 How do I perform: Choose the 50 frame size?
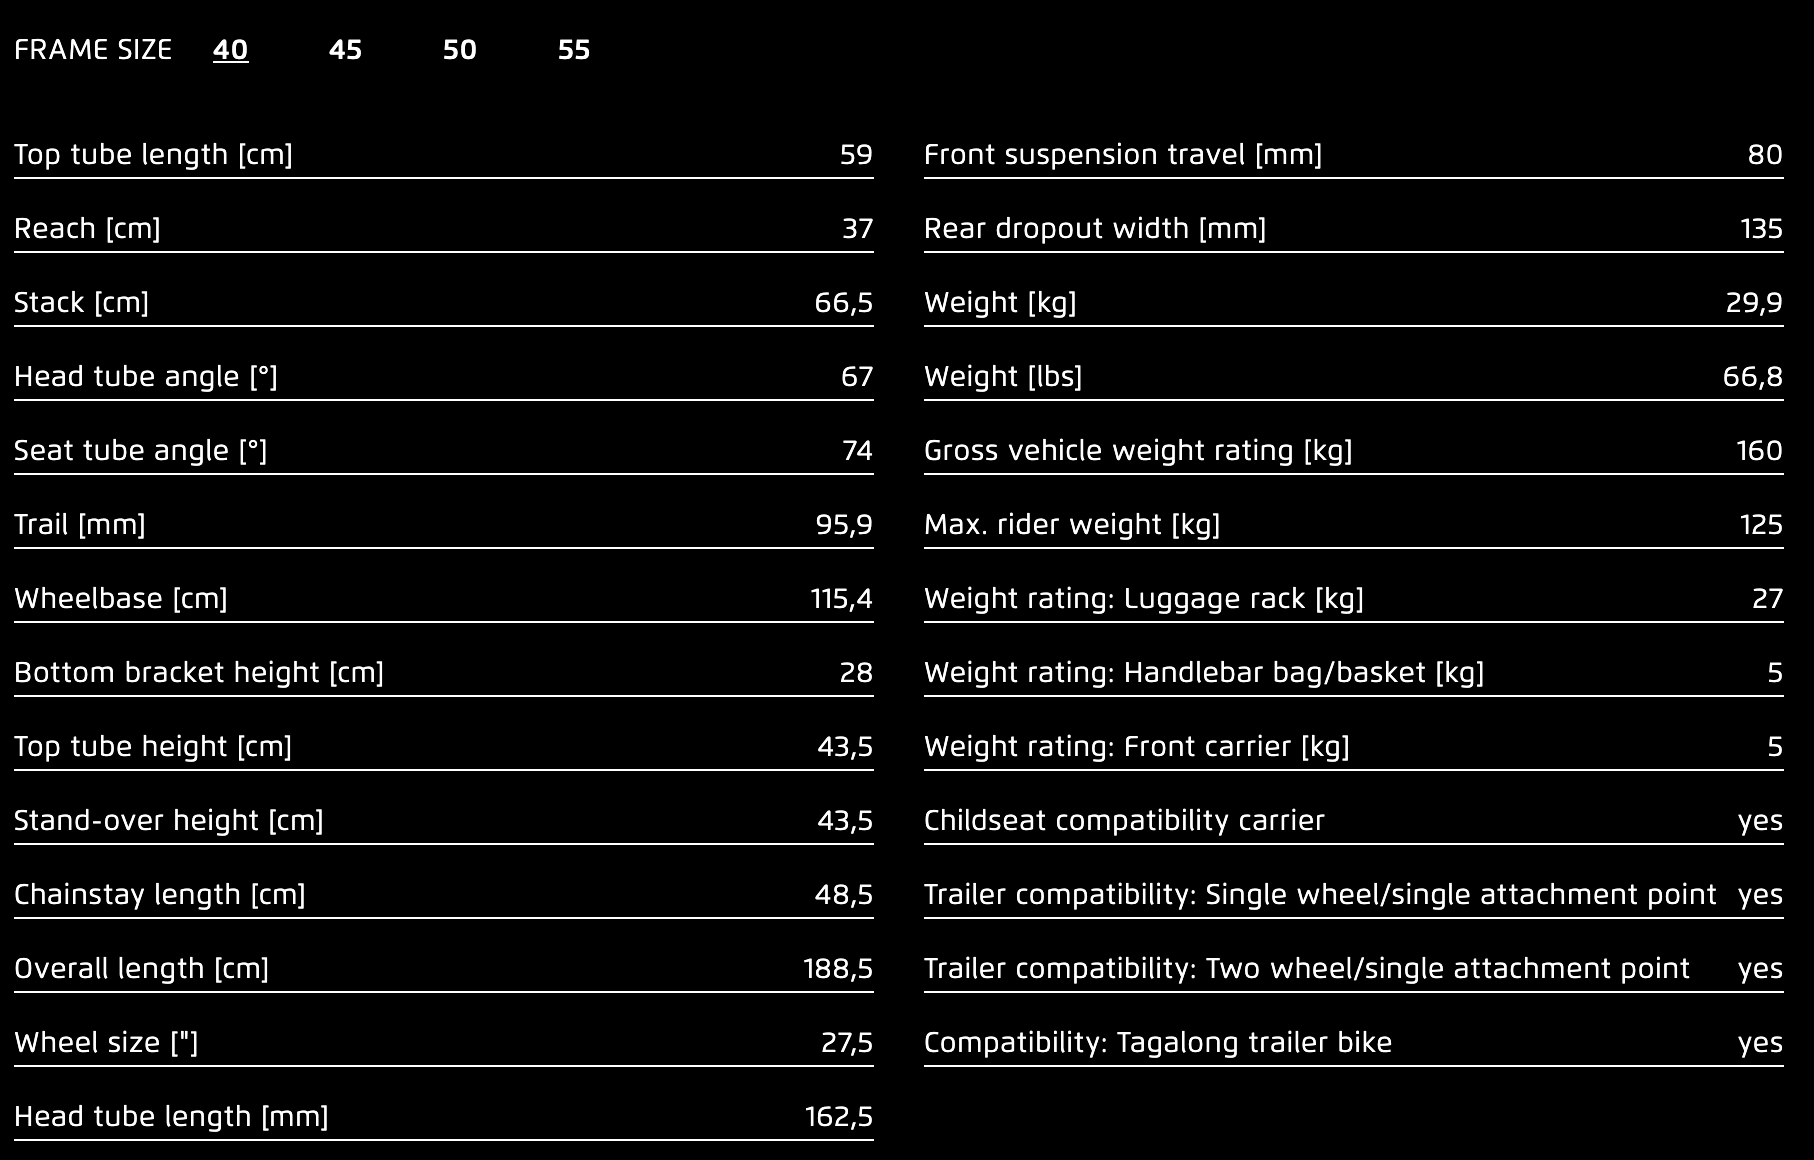click(460, 50)
